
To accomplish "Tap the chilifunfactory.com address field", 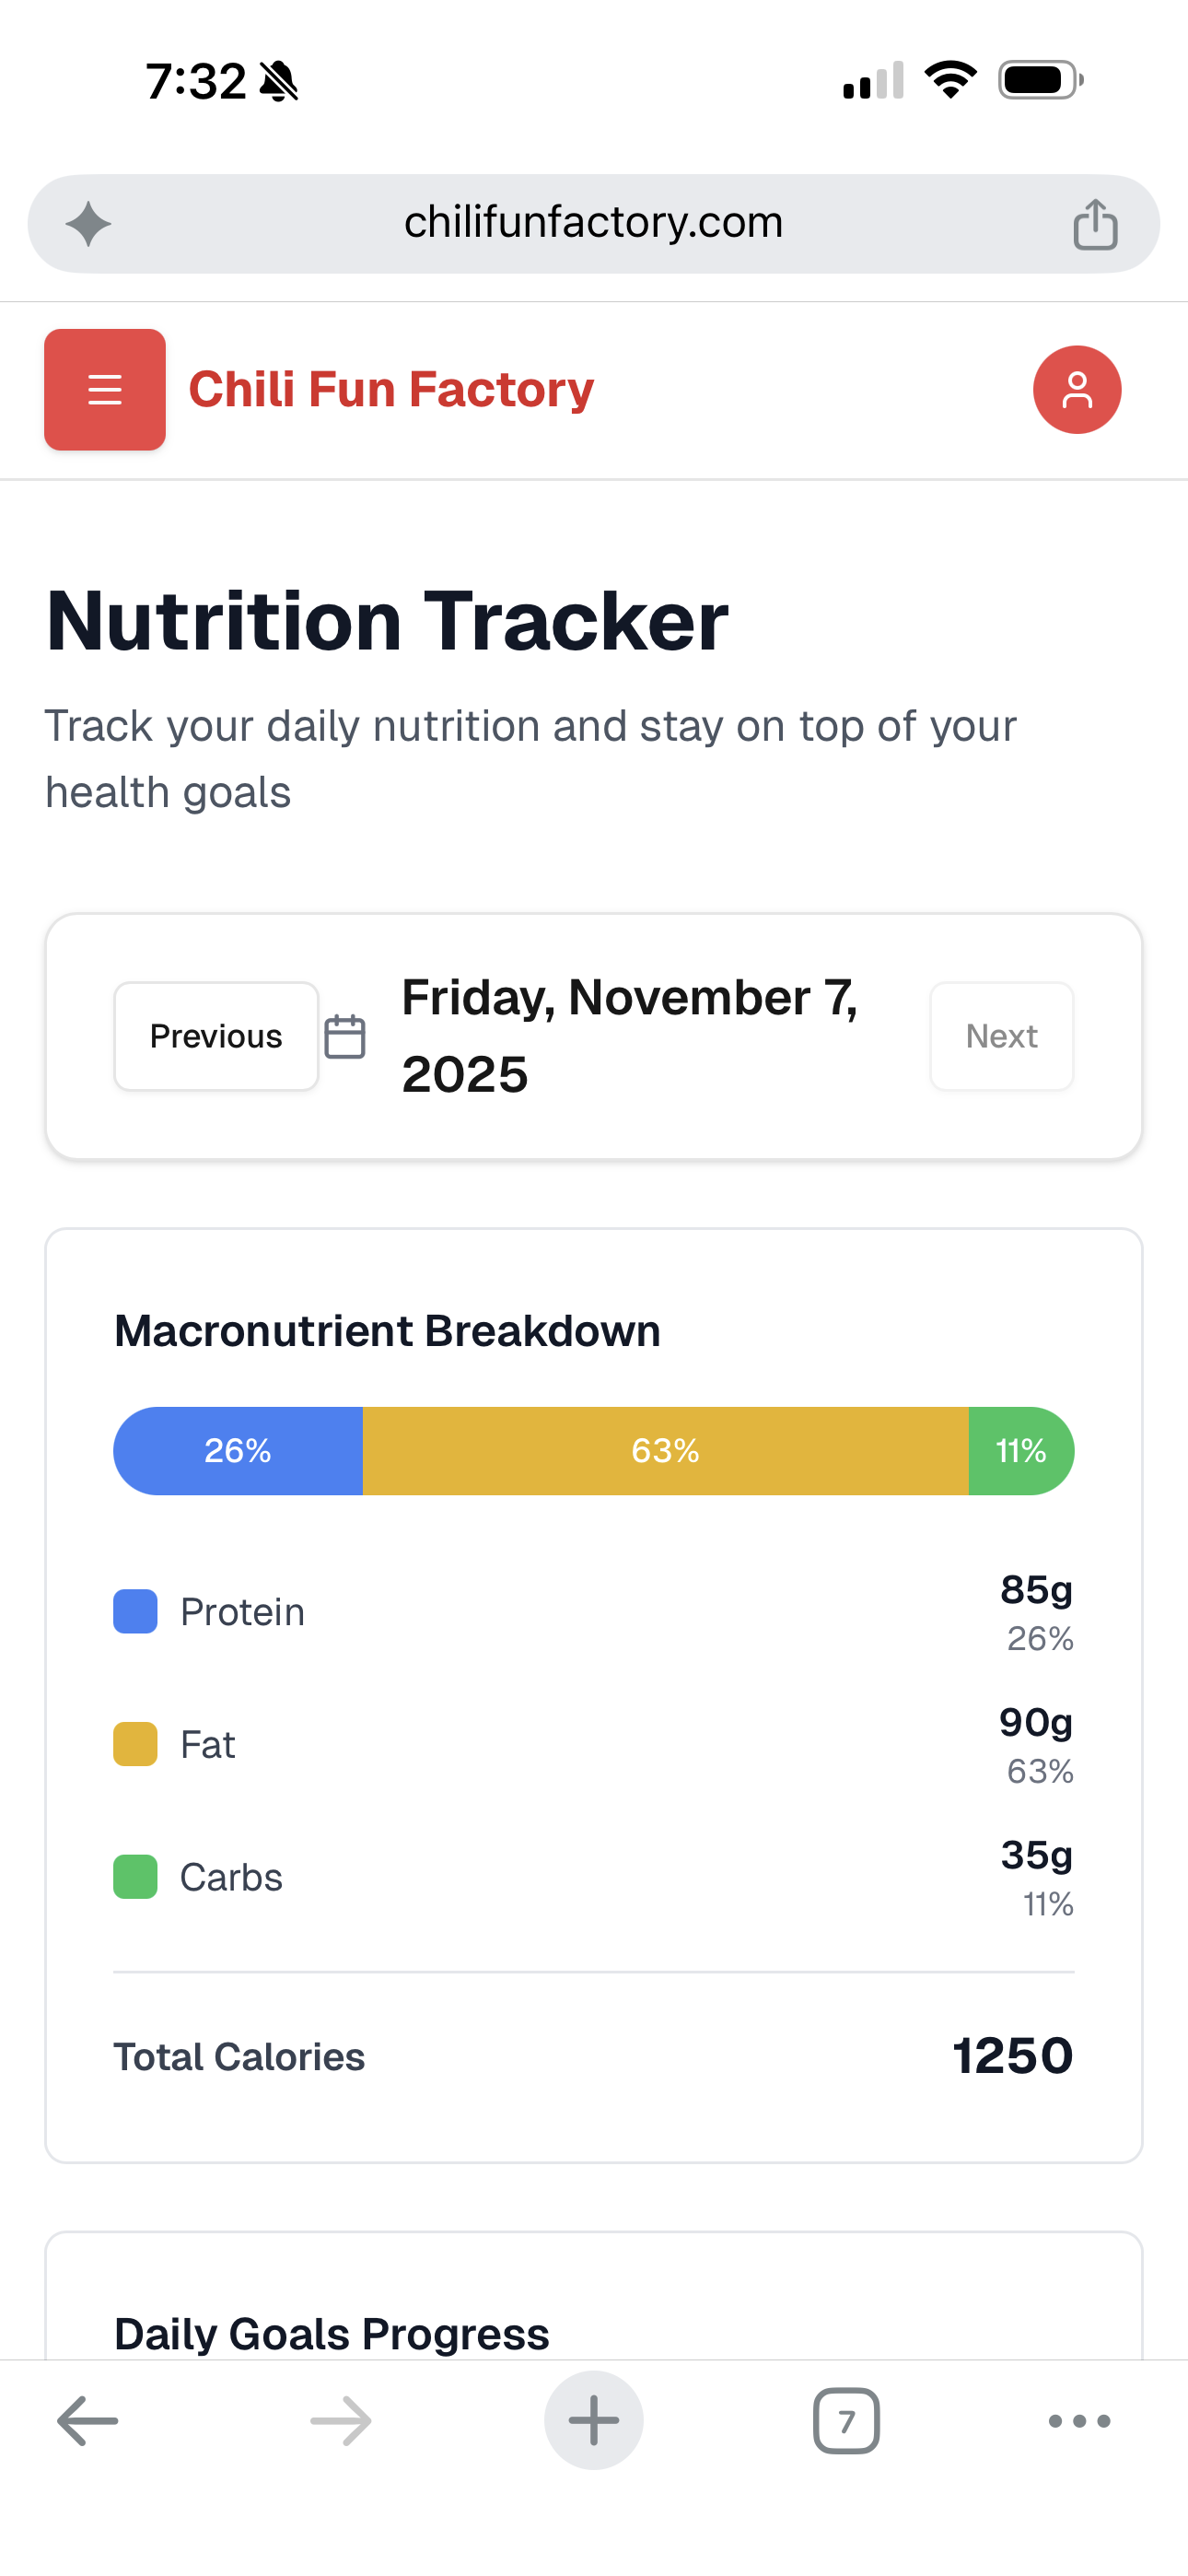I will pos(593,223).
